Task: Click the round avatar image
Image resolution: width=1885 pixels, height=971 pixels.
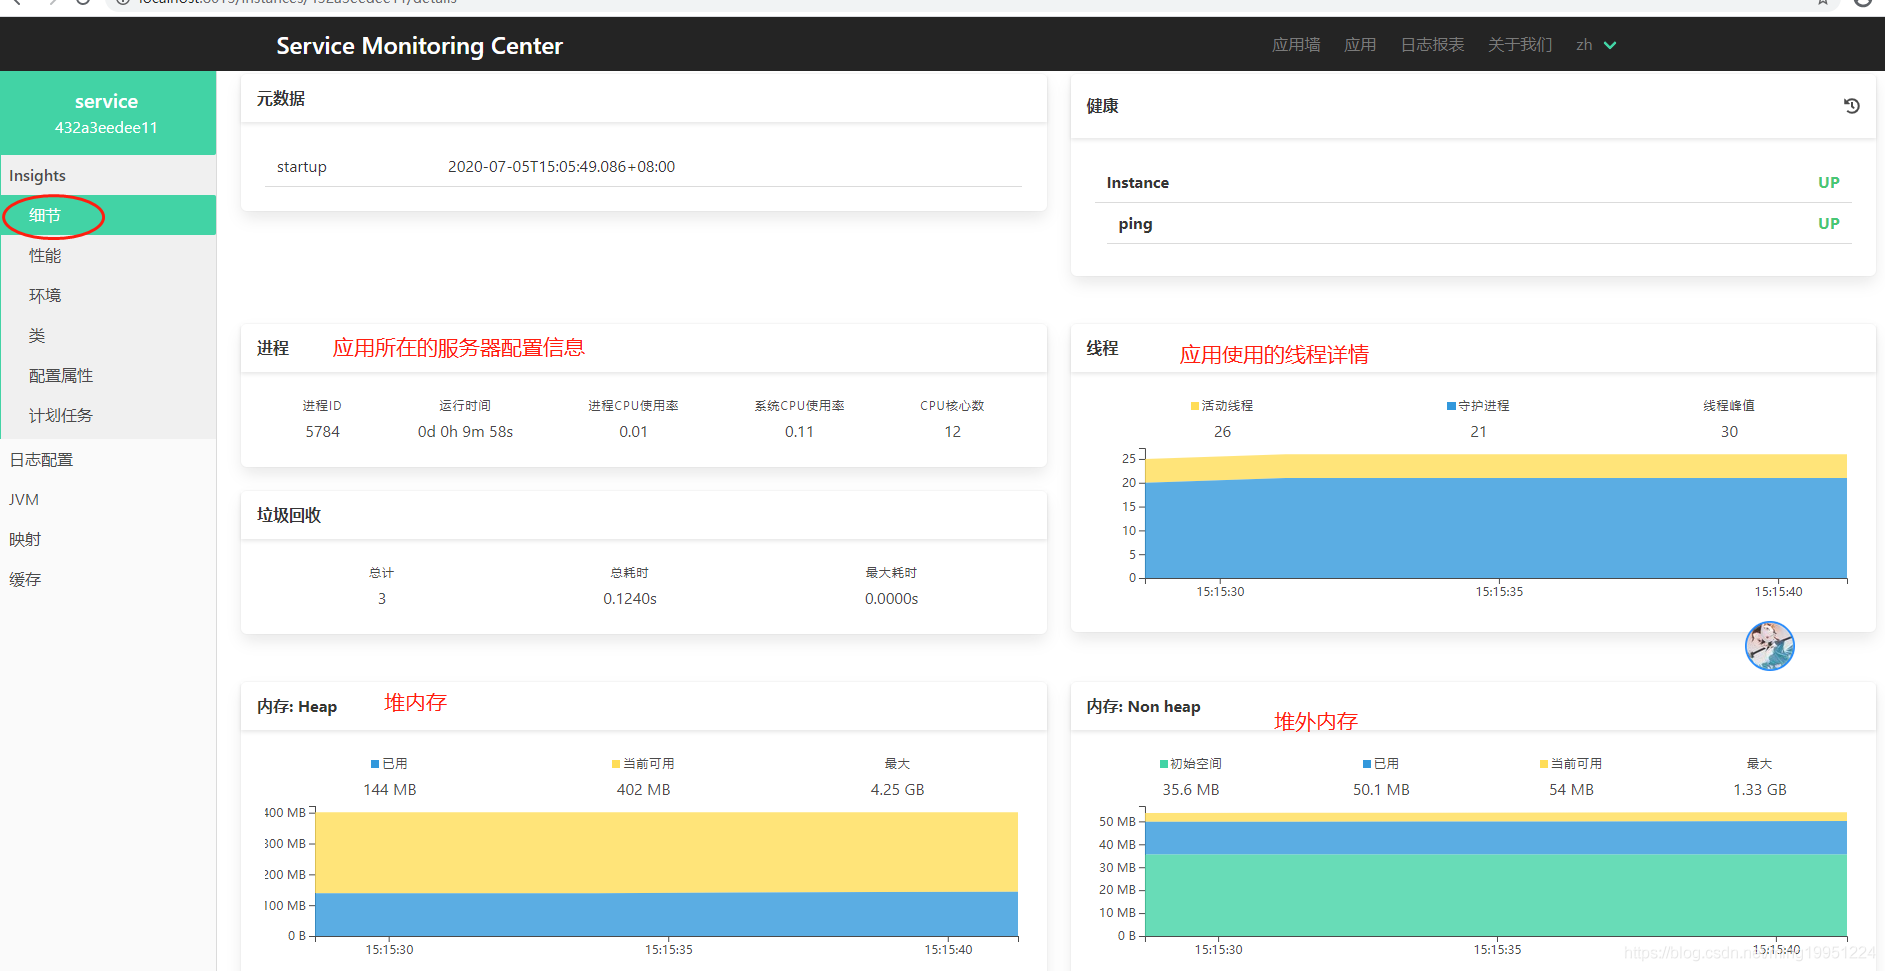Action: click(1769, 646)
